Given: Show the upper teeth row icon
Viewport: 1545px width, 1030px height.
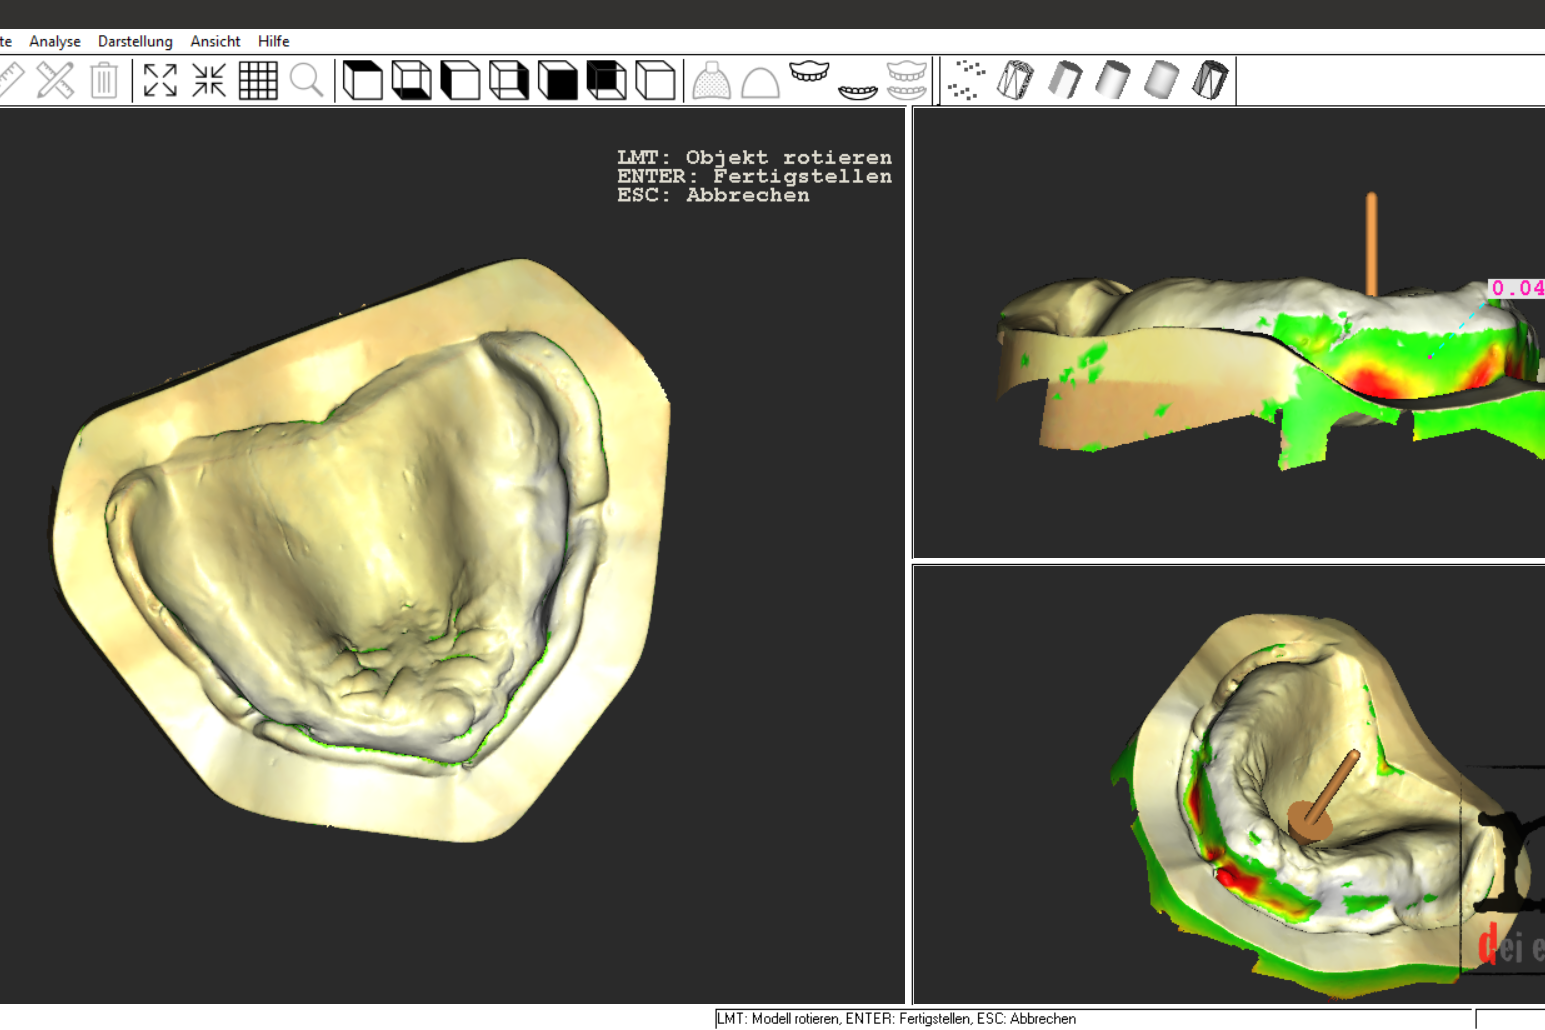Looking at the screenshot, I should point(809,72).
